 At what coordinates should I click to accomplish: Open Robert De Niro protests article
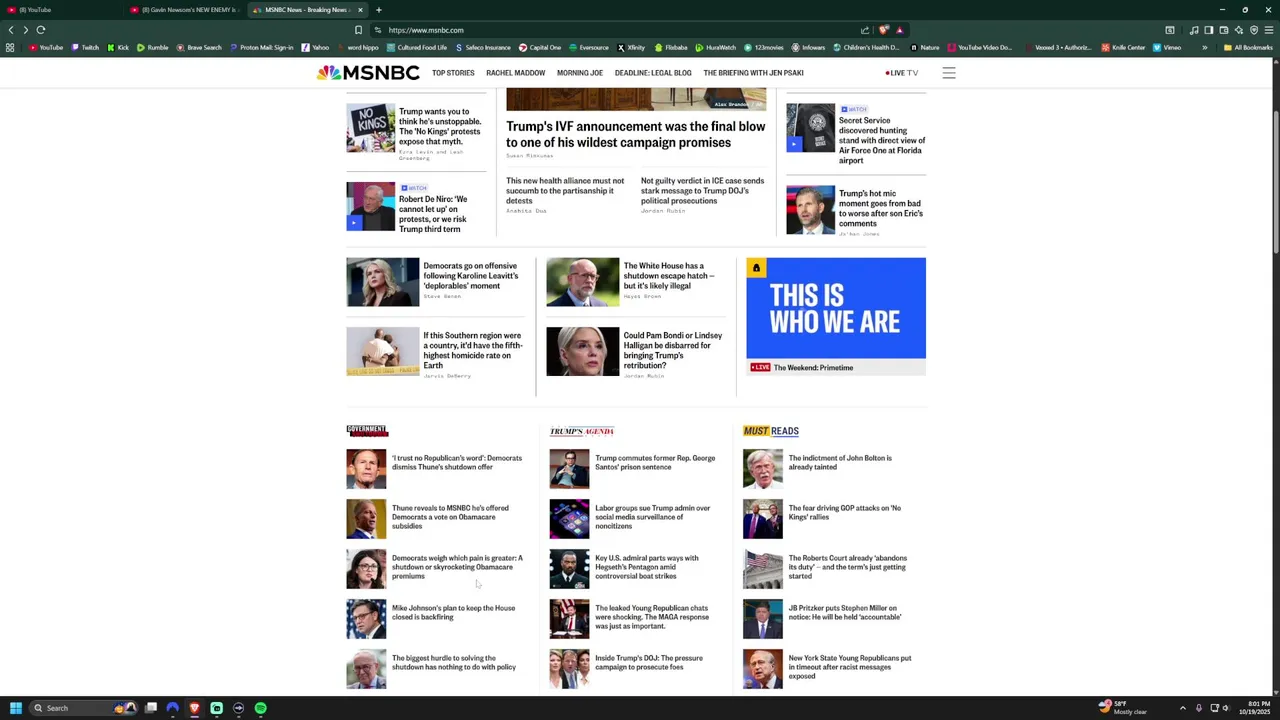(x=433, y=214)
